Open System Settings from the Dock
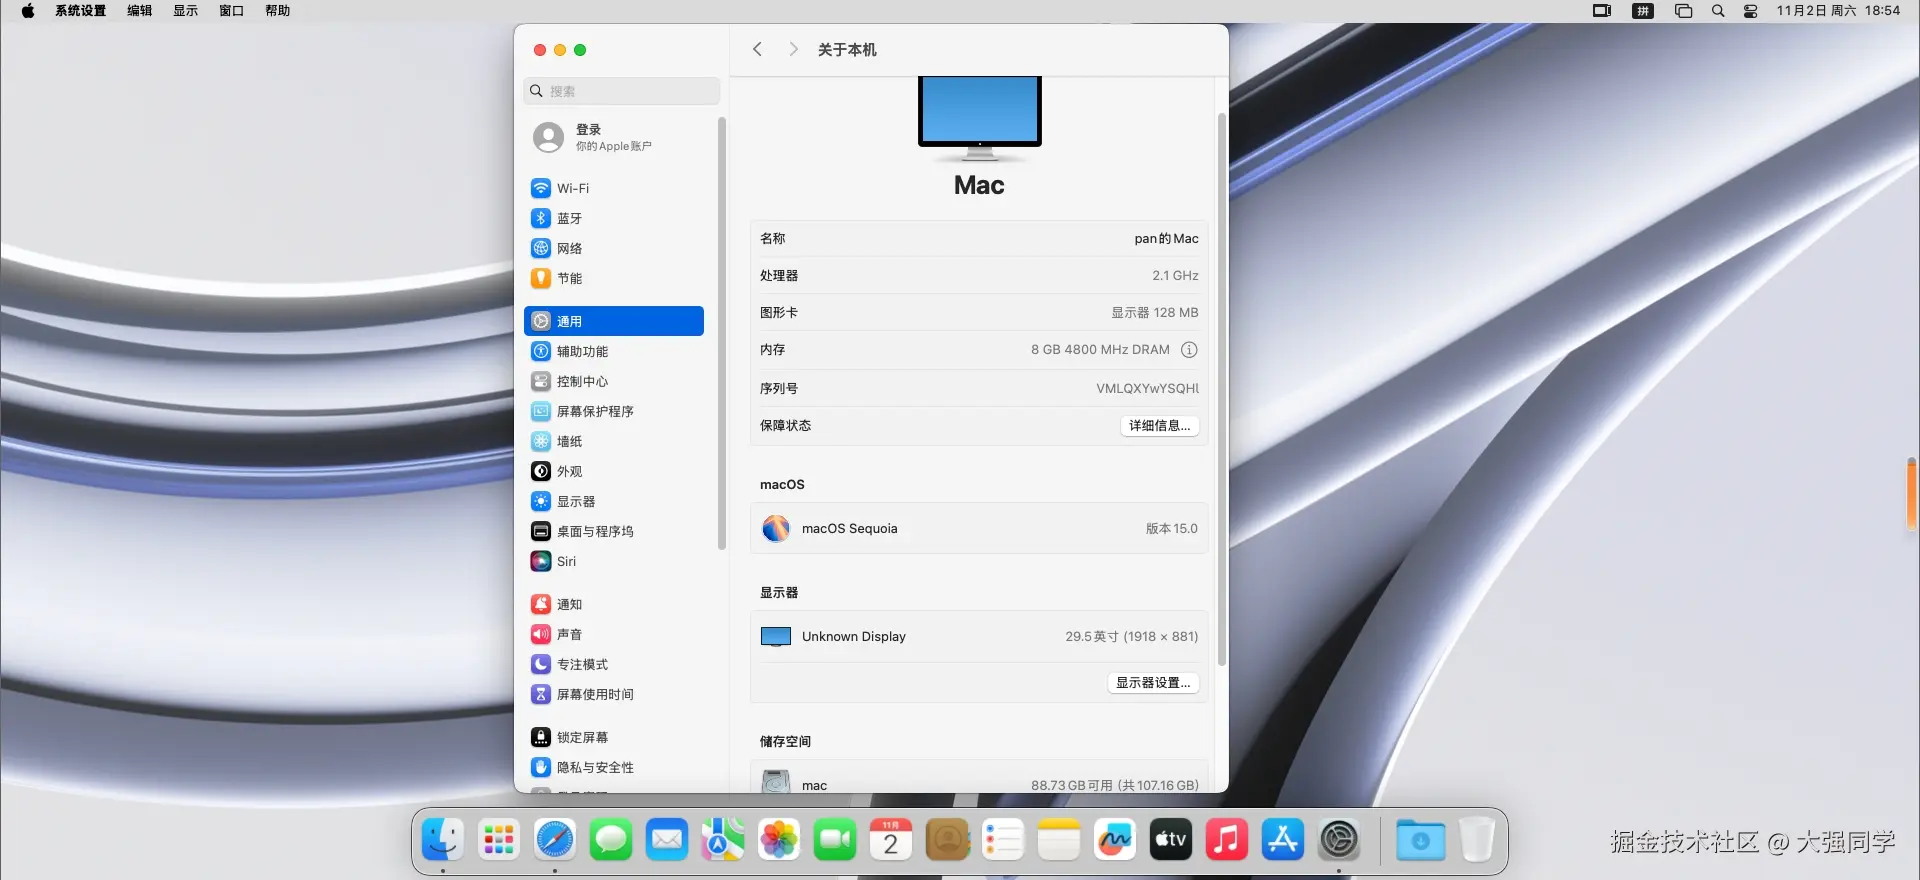1920x880 pixels. (1339, 840)
